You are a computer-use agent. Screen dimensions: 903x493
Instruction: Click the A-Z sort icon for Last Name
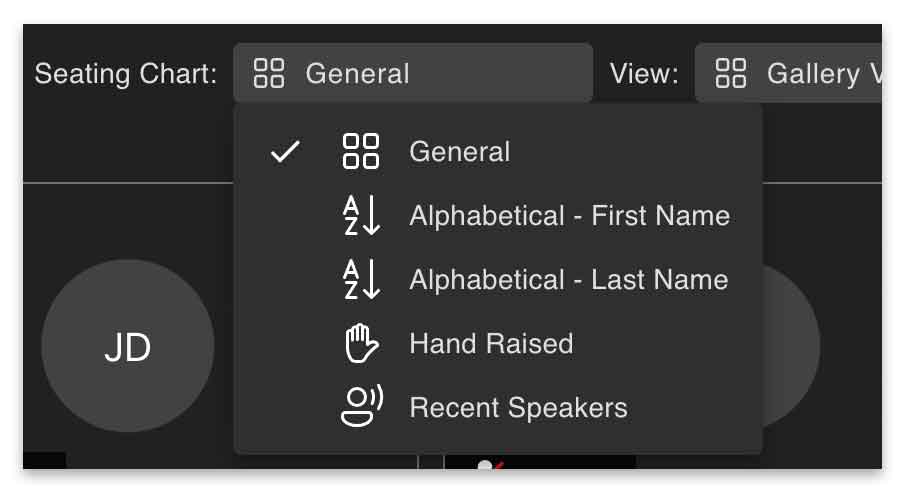point(361,279)
